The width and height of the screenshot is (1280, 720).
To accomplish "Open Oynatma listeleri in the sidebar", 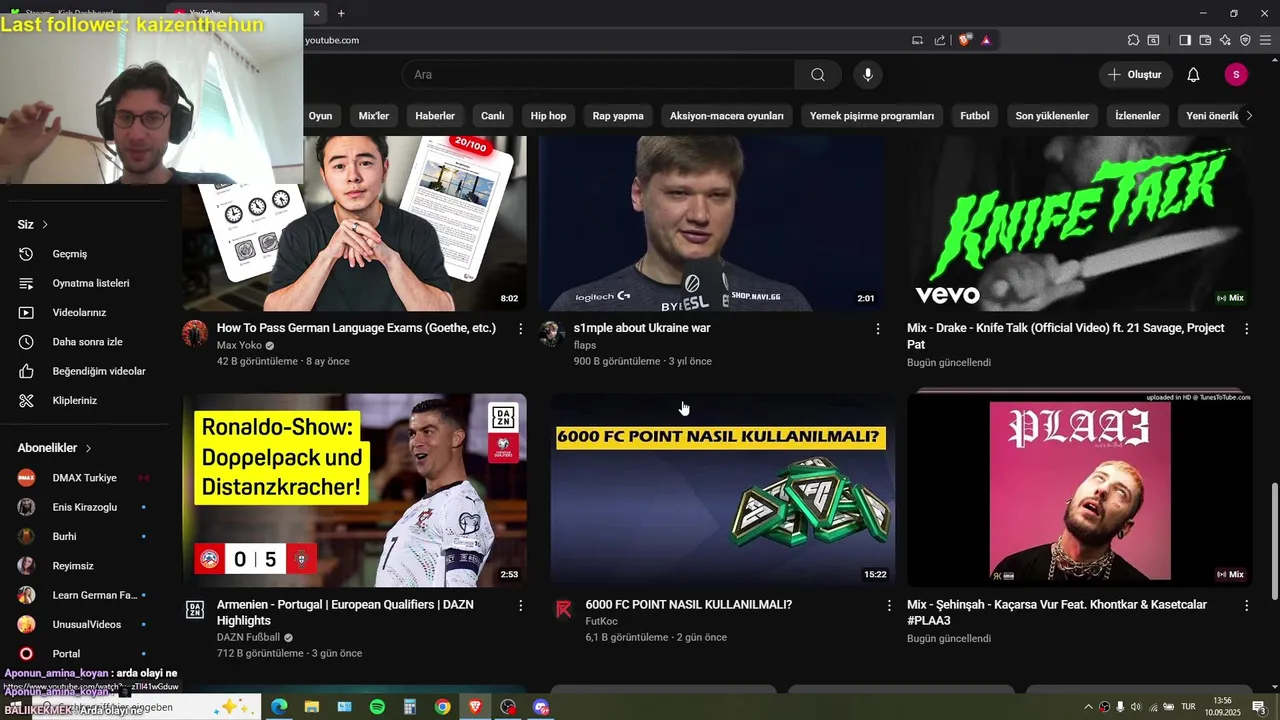I will [90, 283].
